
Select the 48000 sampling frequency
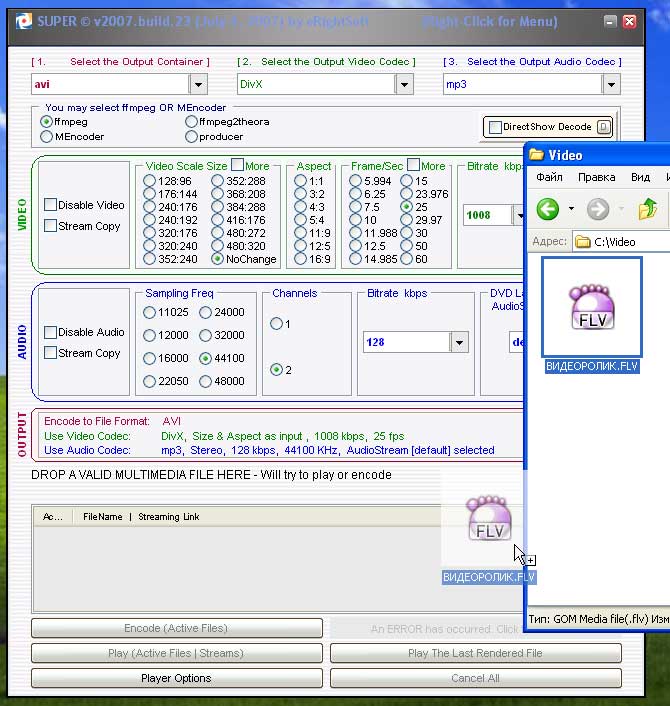point(205,381)
